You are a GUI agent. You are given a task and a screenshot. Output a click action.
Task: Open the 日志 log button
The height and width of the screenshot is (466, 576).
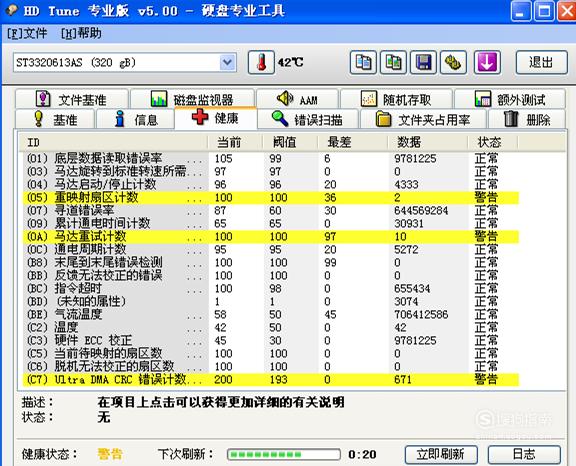(x=524, y=455)
